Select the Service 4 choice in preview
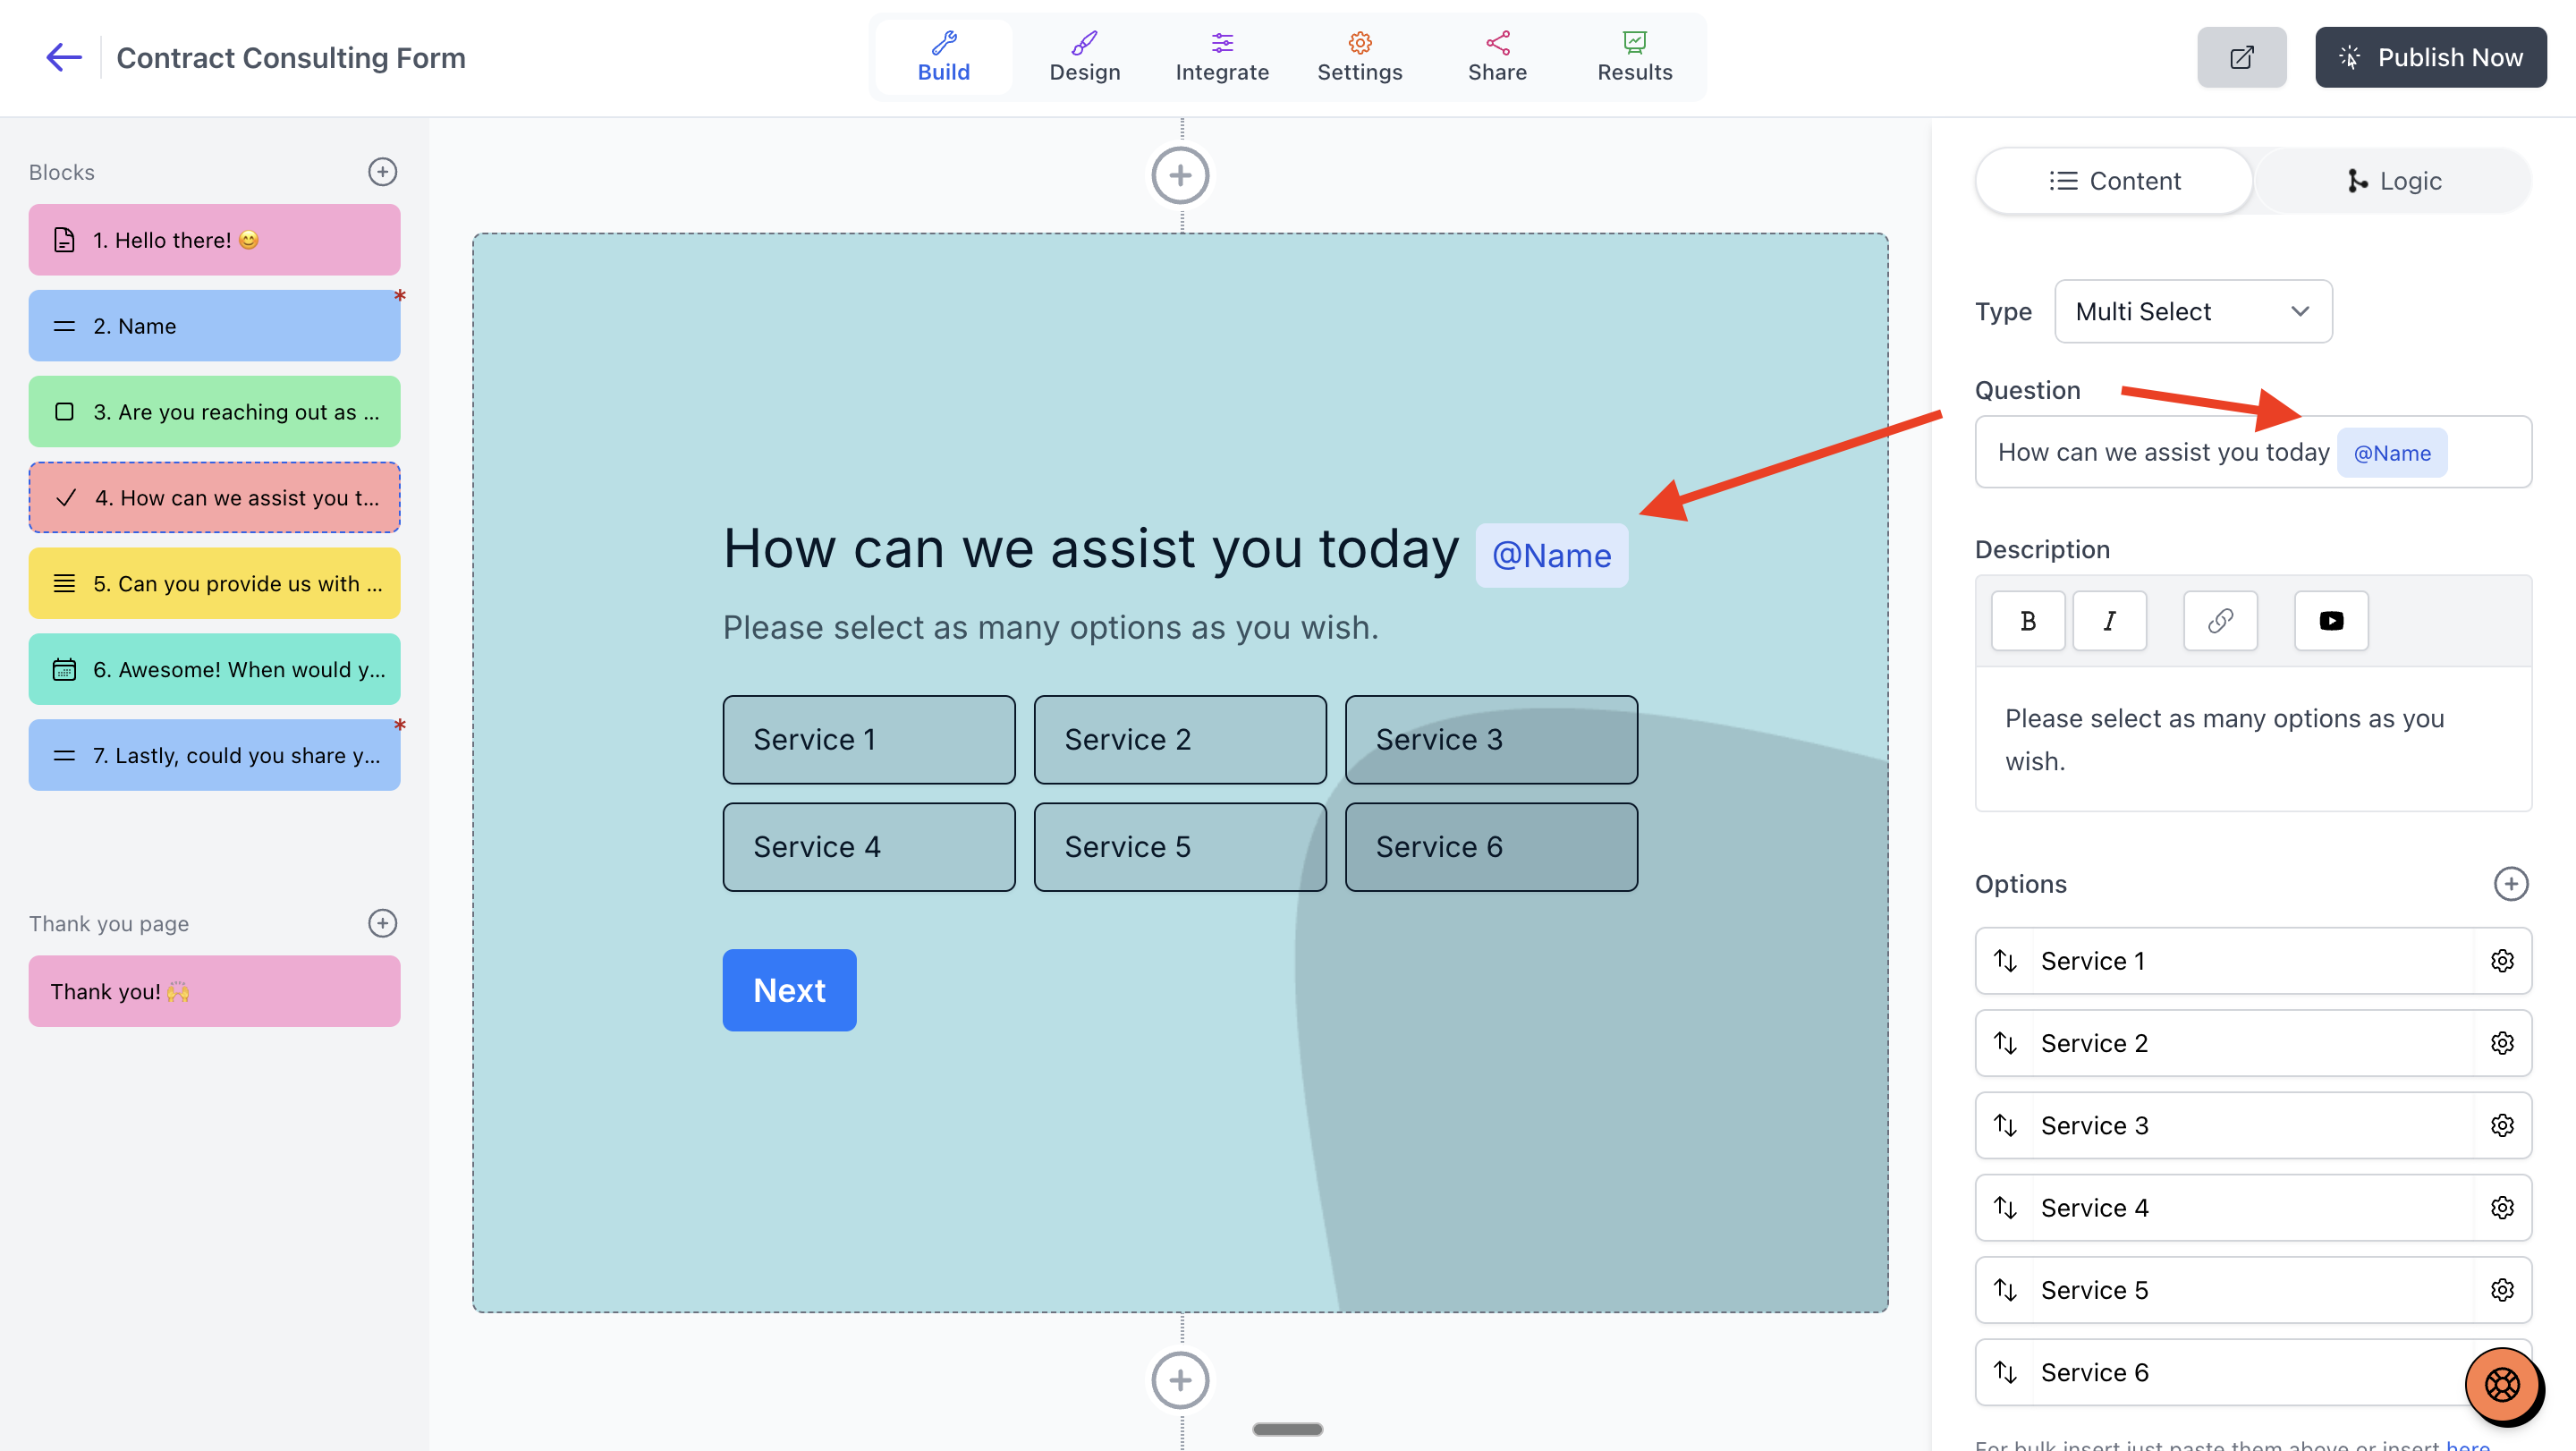This screenshot has height=1451, width=2576. tap(869, 847)
